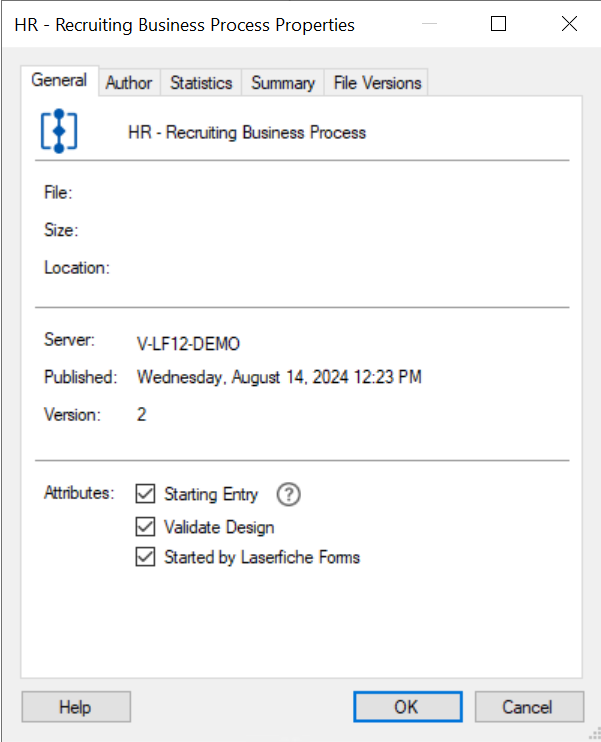Disable Started by Laserfiche Forms checkbox
601x742 pixels.
pyautogui.click(x=146, y=558)
